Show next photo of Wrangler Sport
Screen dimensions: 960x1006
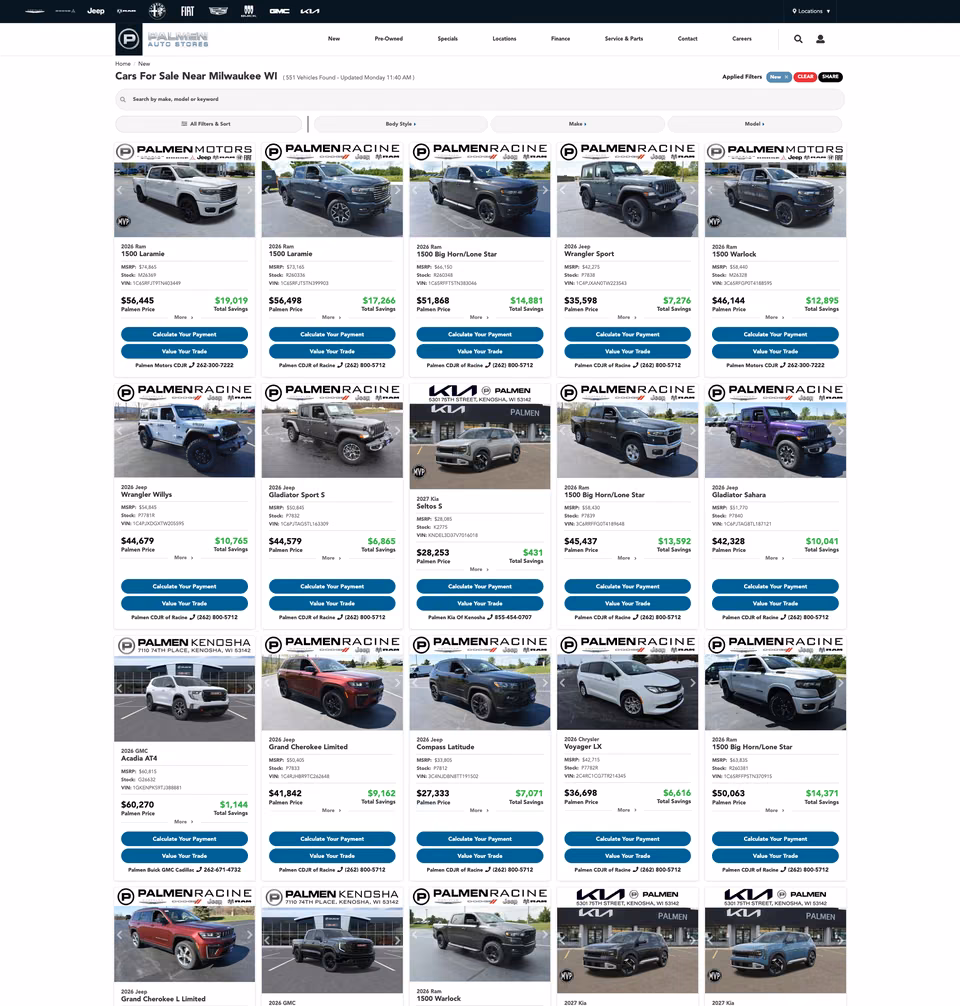[x=692, y=190]
